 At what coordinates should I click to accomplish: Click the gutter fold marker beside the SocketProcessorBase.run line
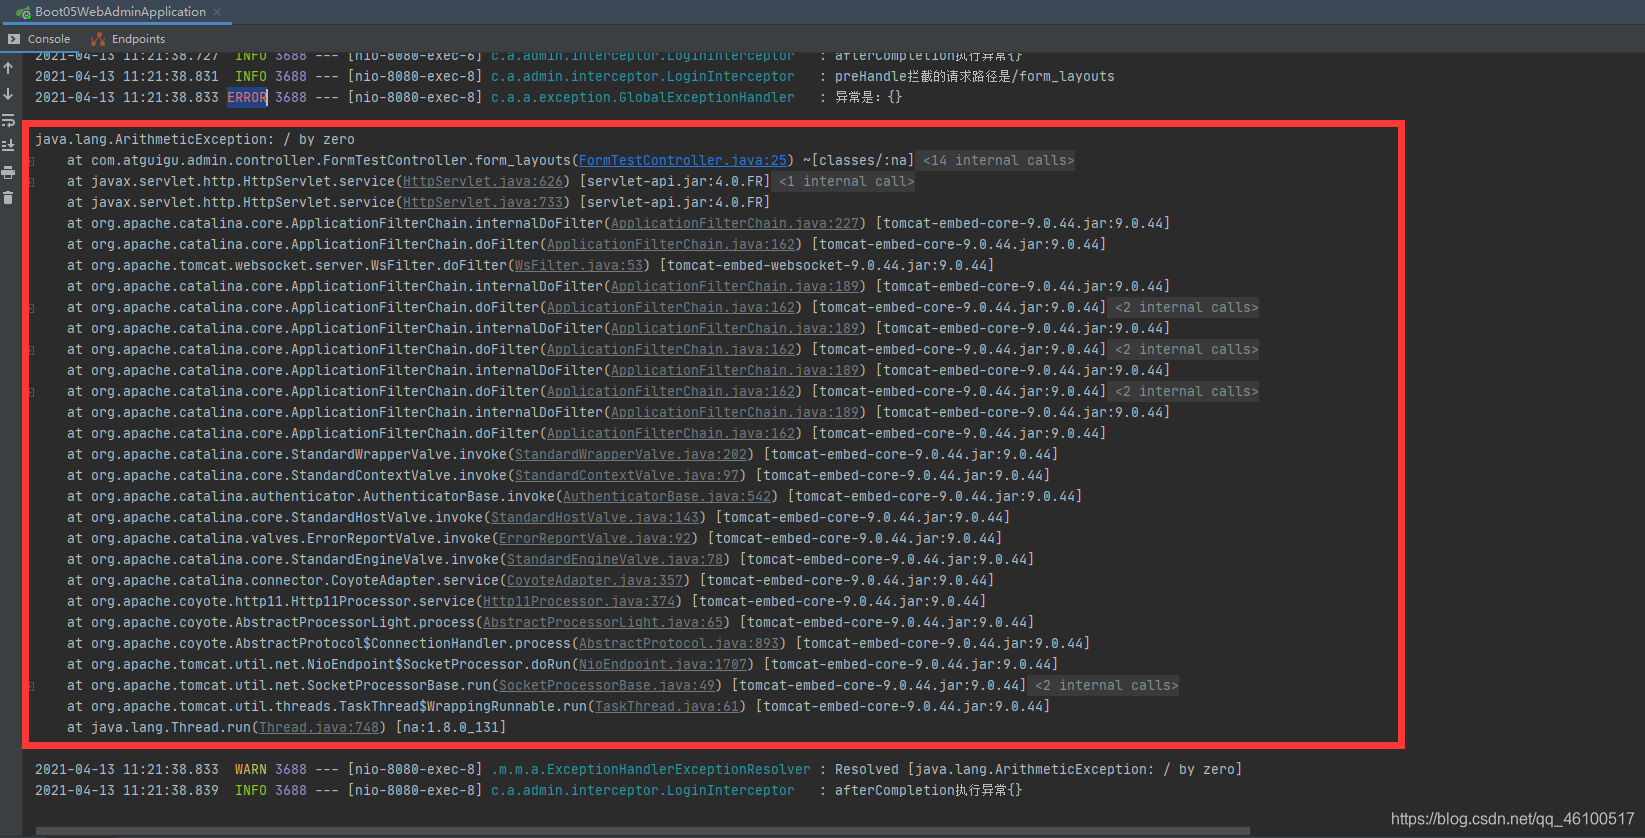click(x=31, y=686)
